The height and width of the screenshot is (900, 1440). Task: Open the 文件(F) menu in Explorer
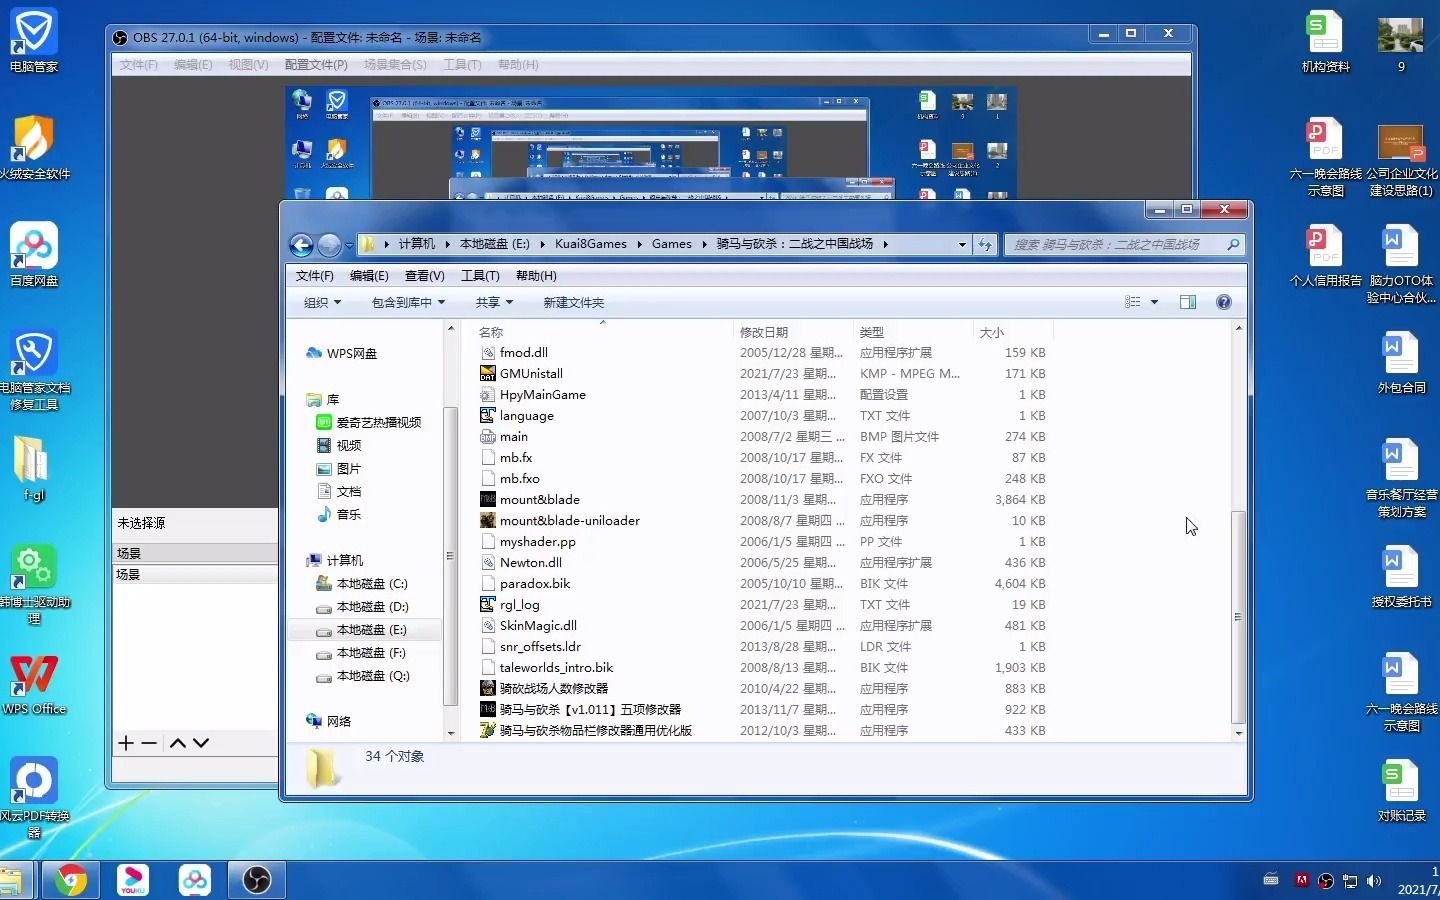tap(315, 276)
